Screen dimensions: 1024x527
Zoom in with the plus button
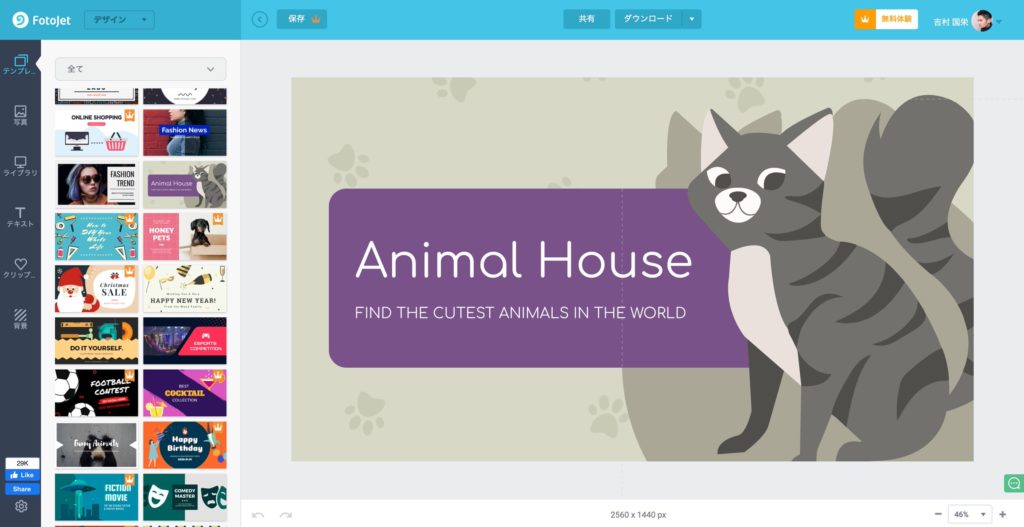pyautogui.click(x=1003, y=514)
